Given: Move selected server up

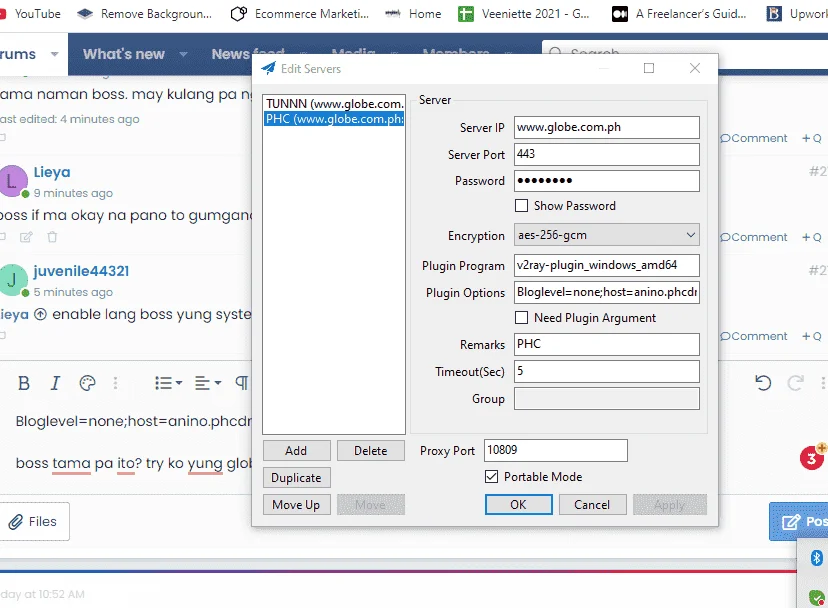Looking at the screenshot, I should click(296, 504).
